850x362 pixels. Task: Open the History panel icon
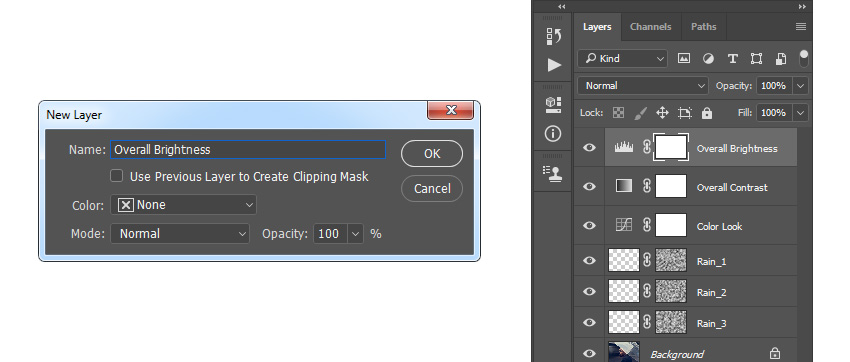pyautogui.click(x=553, y=36)
